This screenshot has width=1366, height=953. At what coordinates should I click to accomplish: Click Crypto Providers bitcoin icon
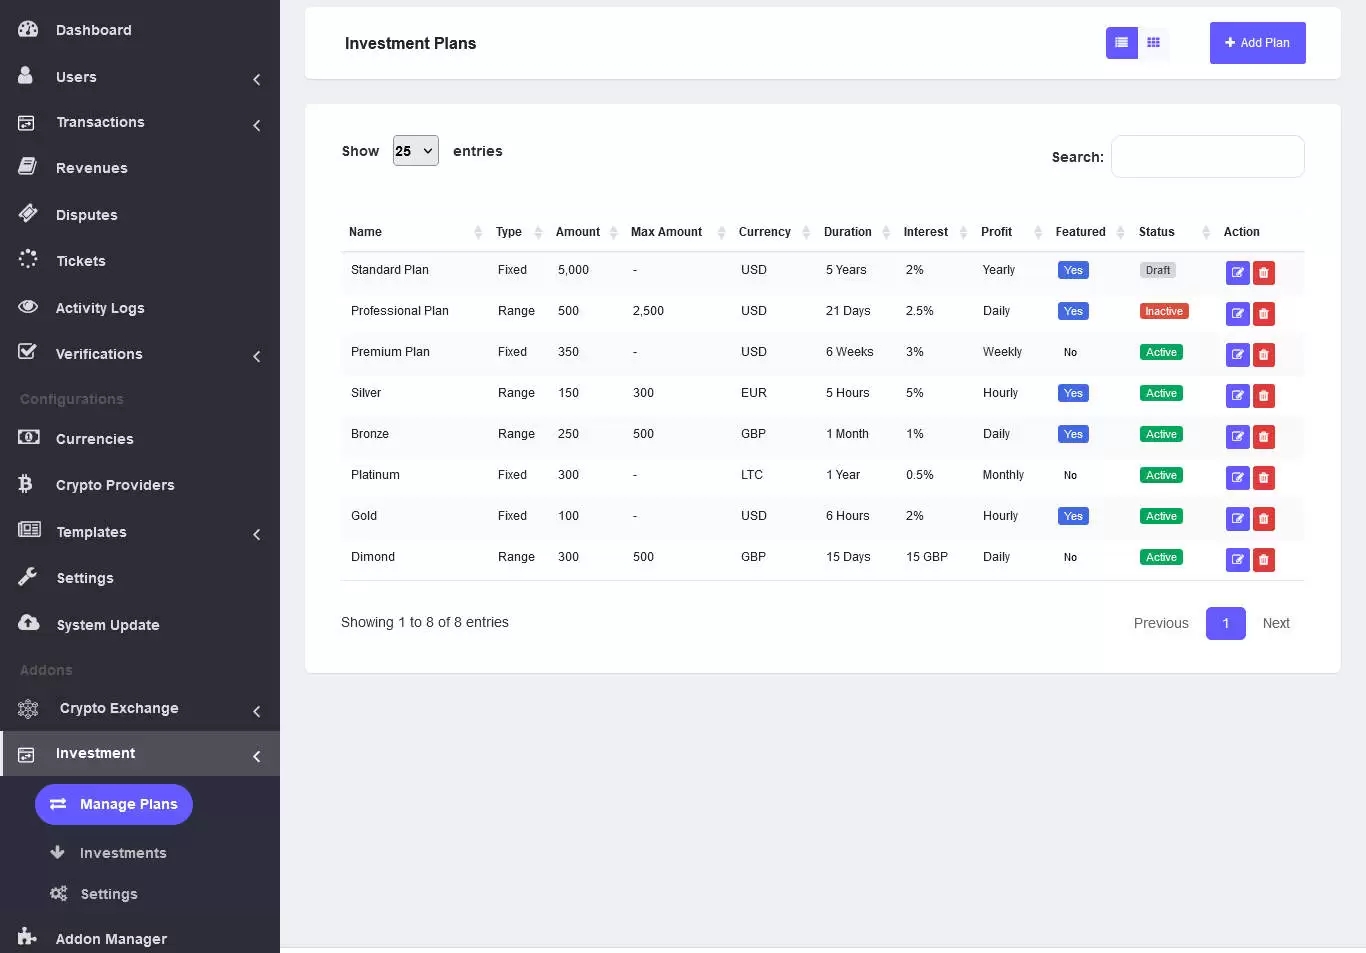pos(26,485)
